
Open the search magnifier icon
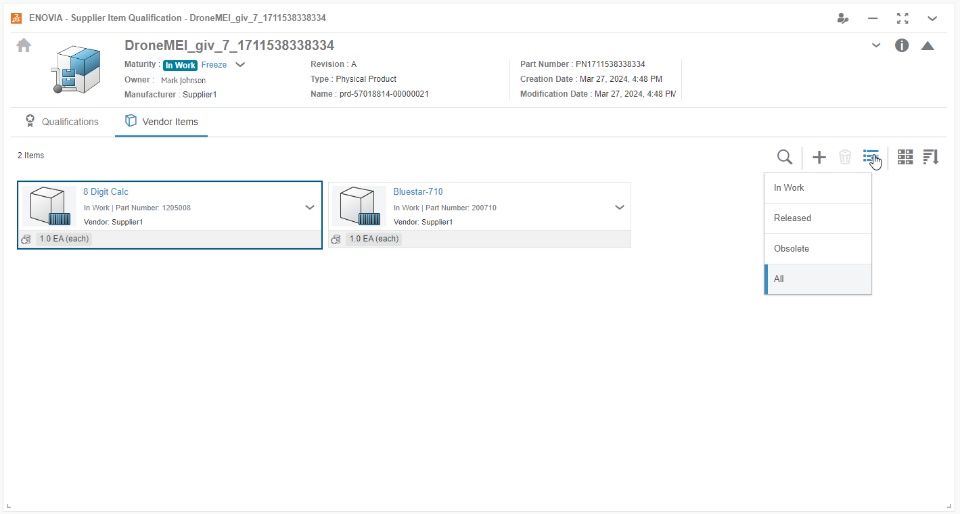[x=784, y=157]
